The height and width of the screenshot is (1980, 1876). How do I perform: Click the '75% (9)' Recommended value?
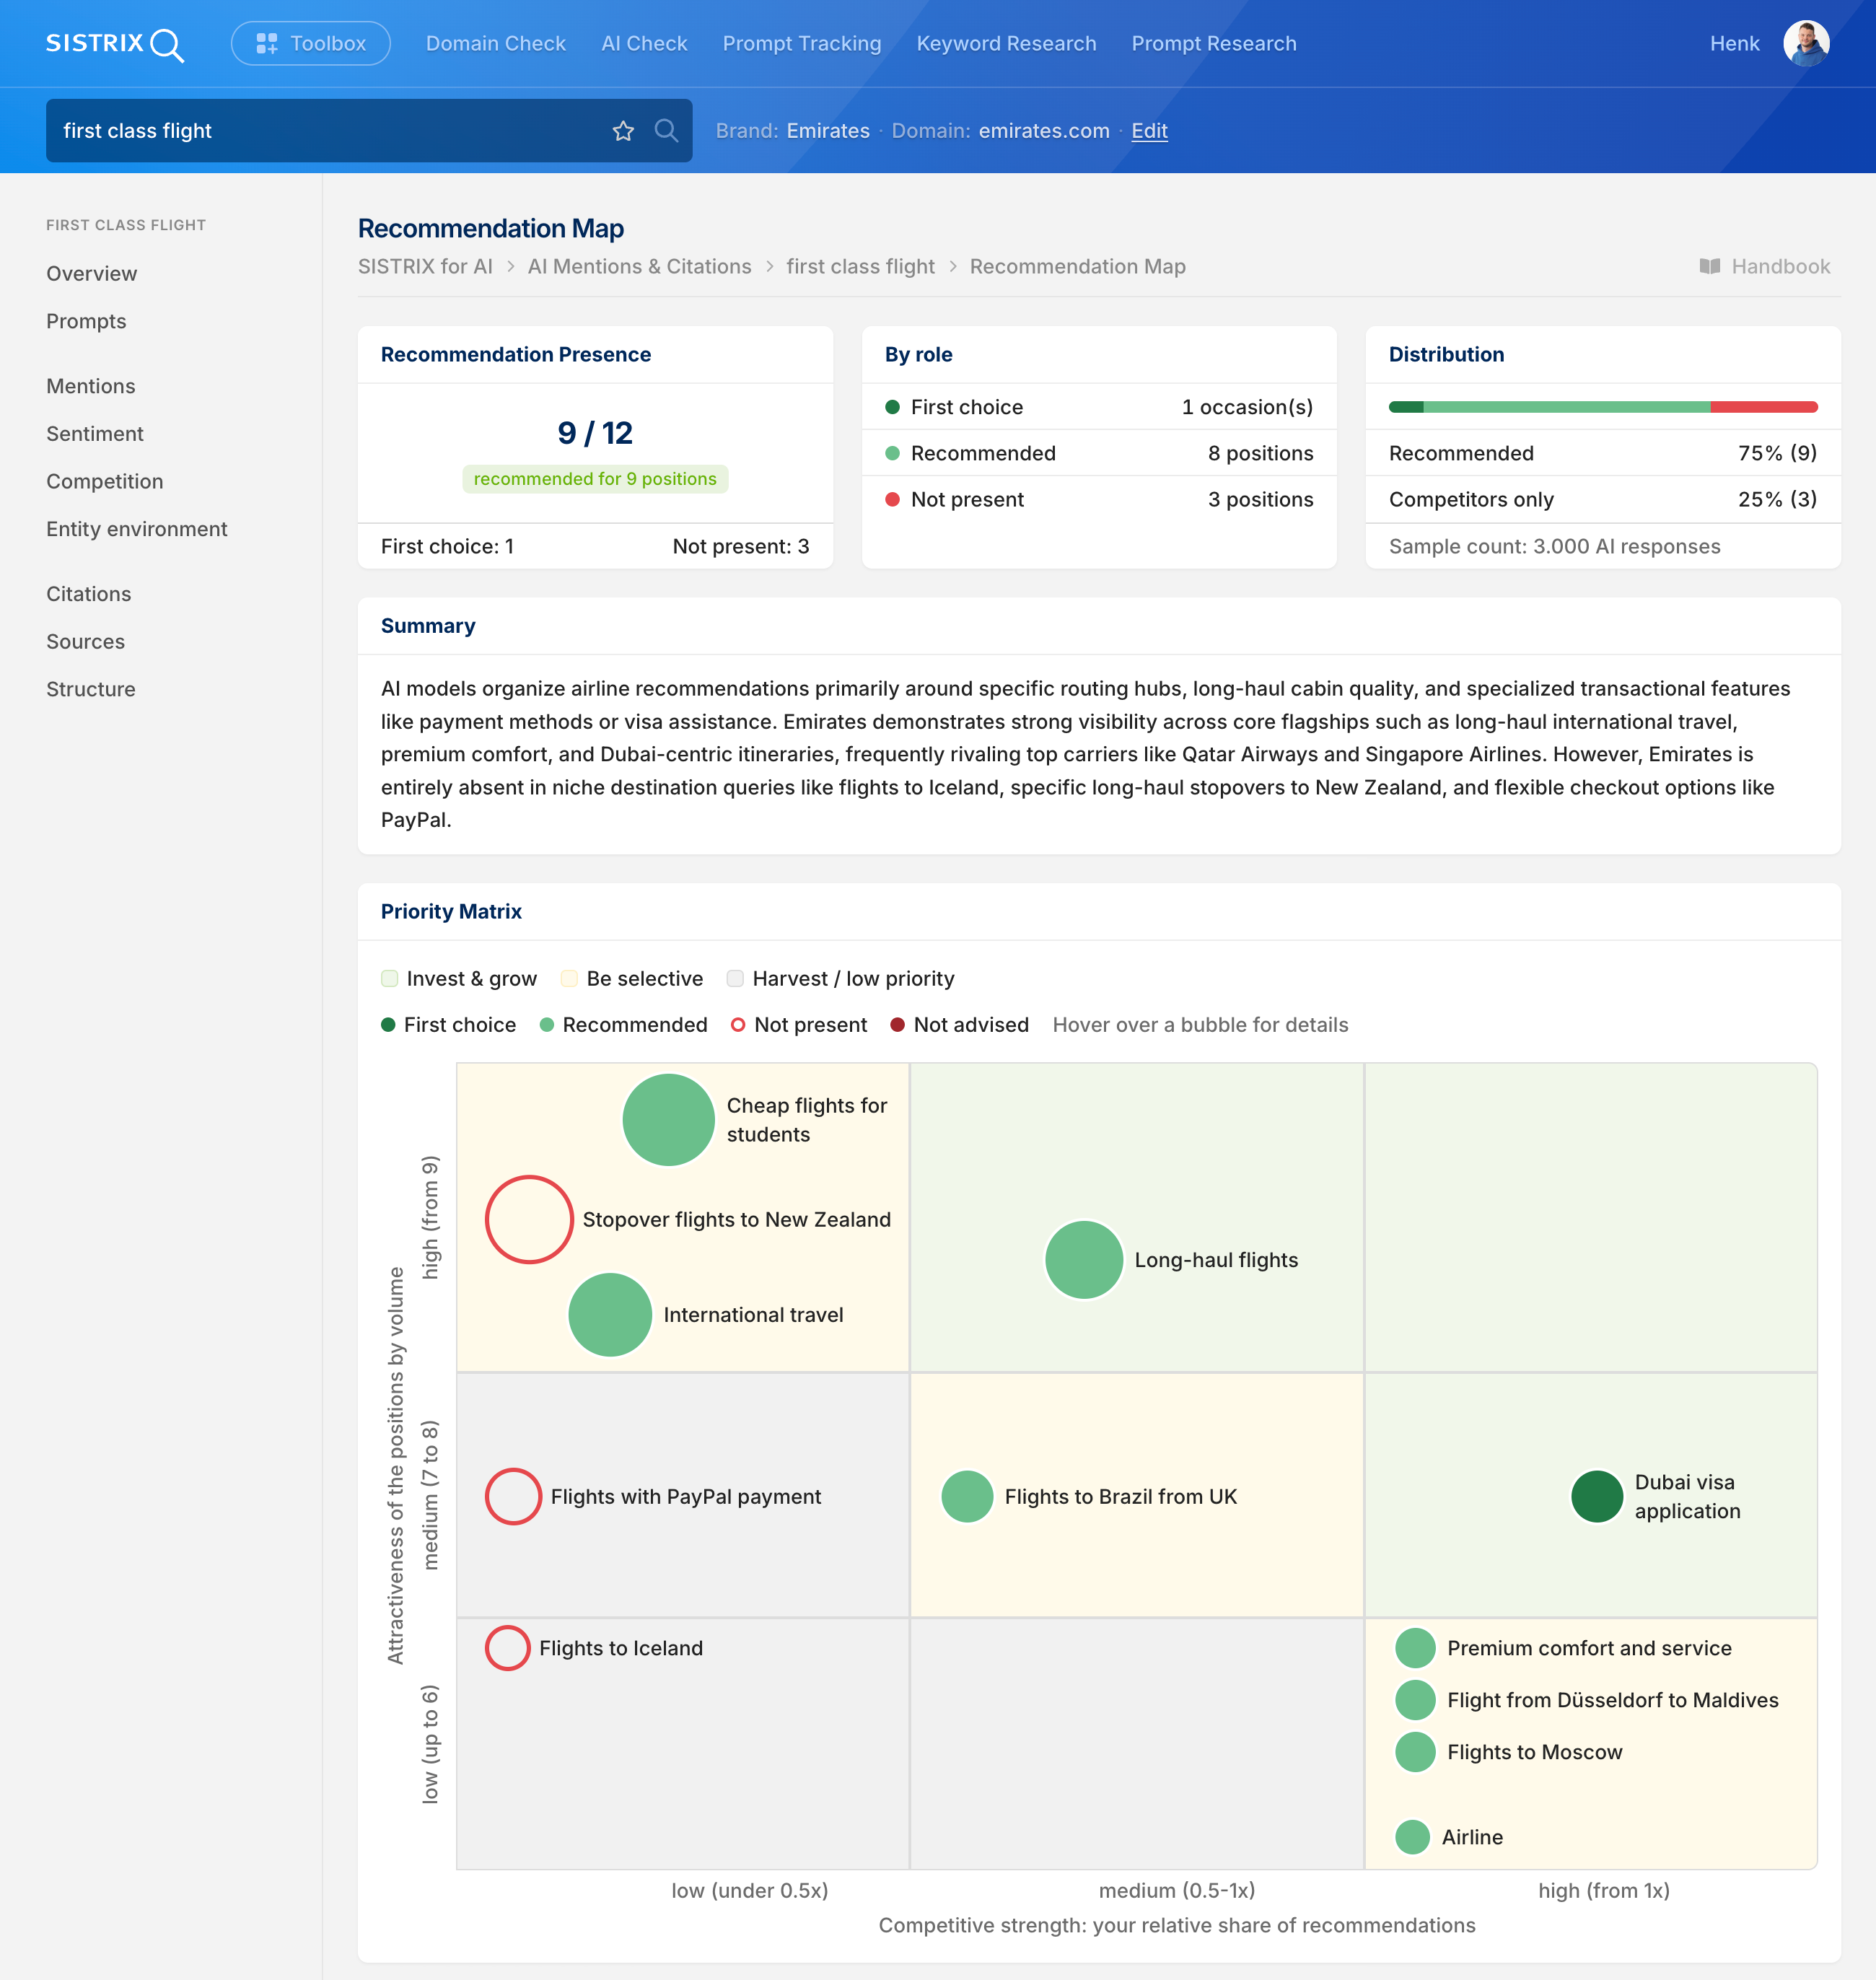pyautogui.click(x=1777, y=454)
